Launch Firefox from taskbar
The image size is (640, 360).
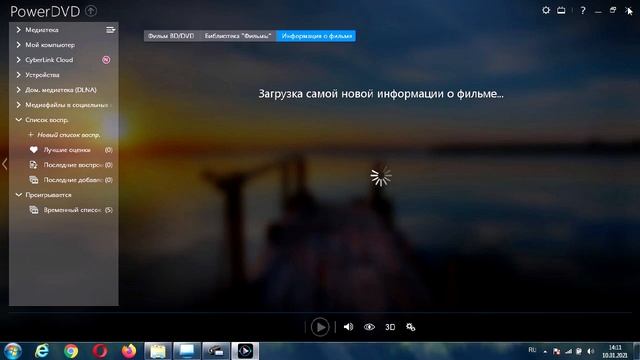[129, 351]
